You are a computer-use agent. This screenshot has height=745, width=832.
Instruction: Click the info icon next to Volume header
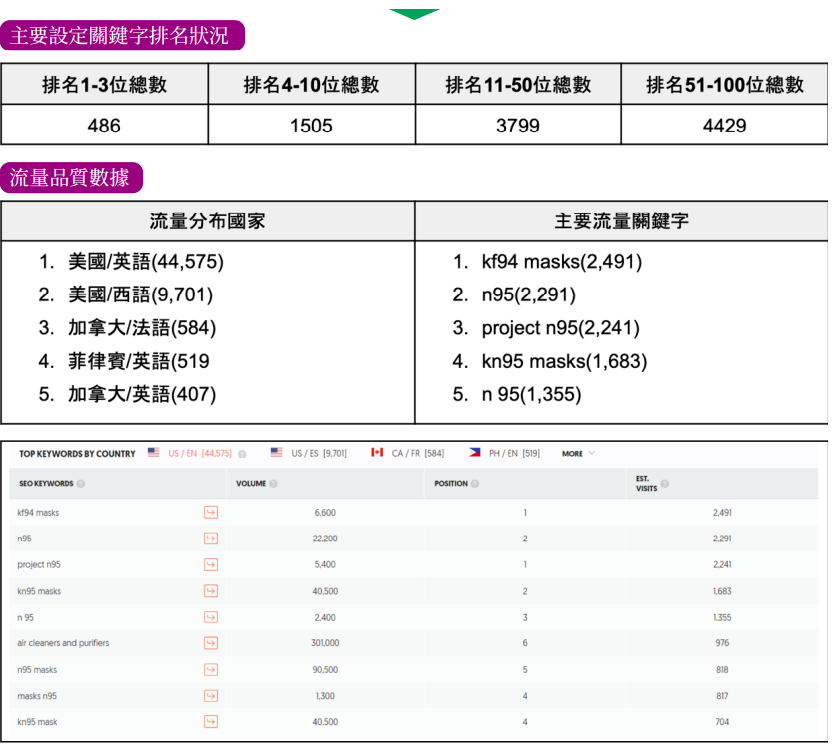(x=273, y=484)
